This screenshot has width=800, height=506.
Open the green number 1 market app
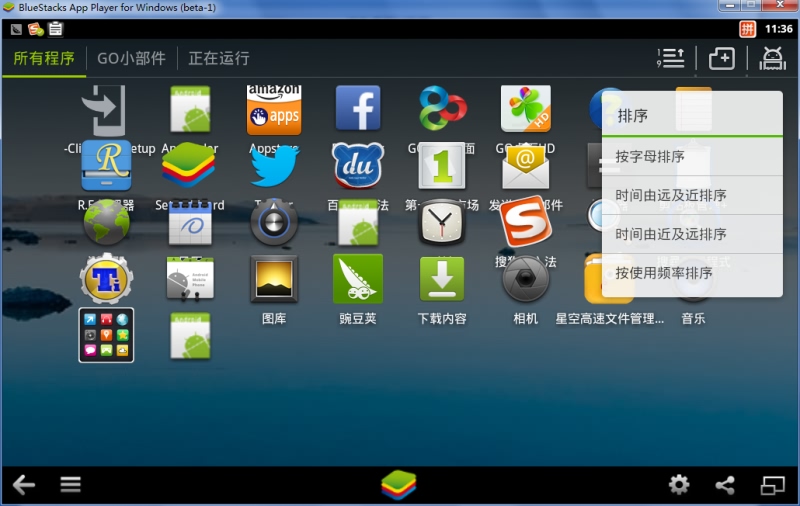coord(442,165)
